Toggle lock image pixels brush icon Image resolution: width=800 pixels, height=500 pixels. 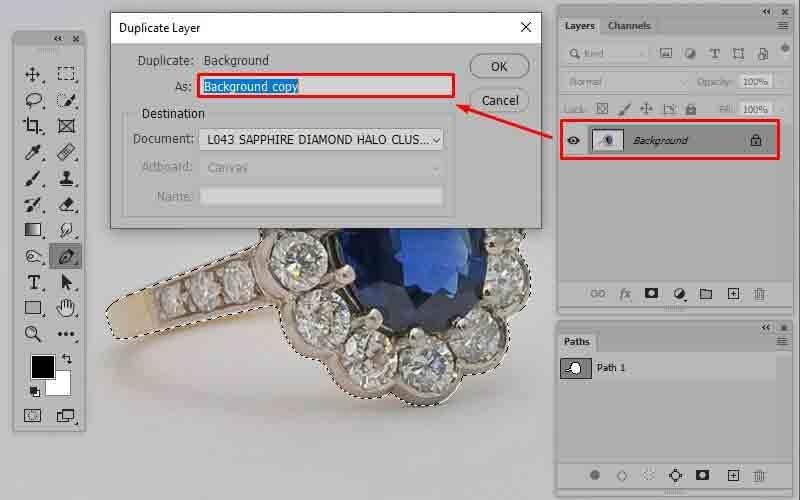click(624, 109)
